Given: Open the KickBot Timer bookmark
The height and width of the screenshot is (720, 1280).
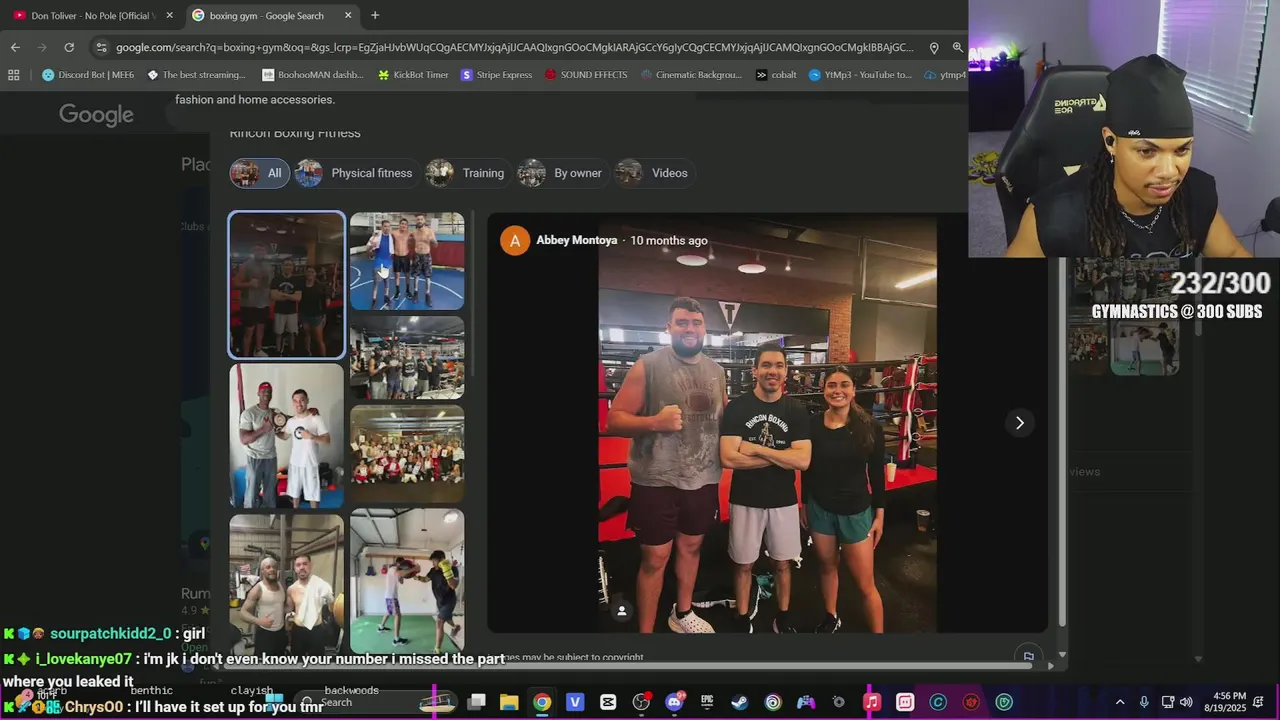Looking at the screenshot, I should click(x=413, y=74).
